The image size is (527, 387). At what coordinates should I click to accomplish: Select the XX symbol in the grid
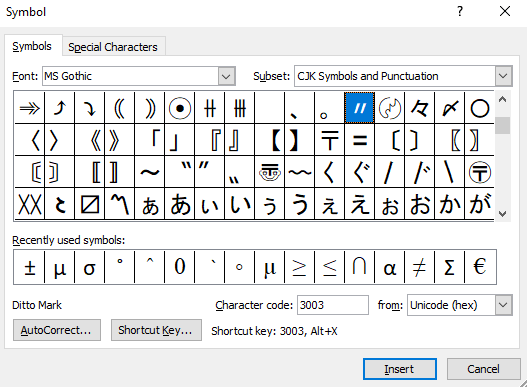pyautogui.click(x=30, y=204)
